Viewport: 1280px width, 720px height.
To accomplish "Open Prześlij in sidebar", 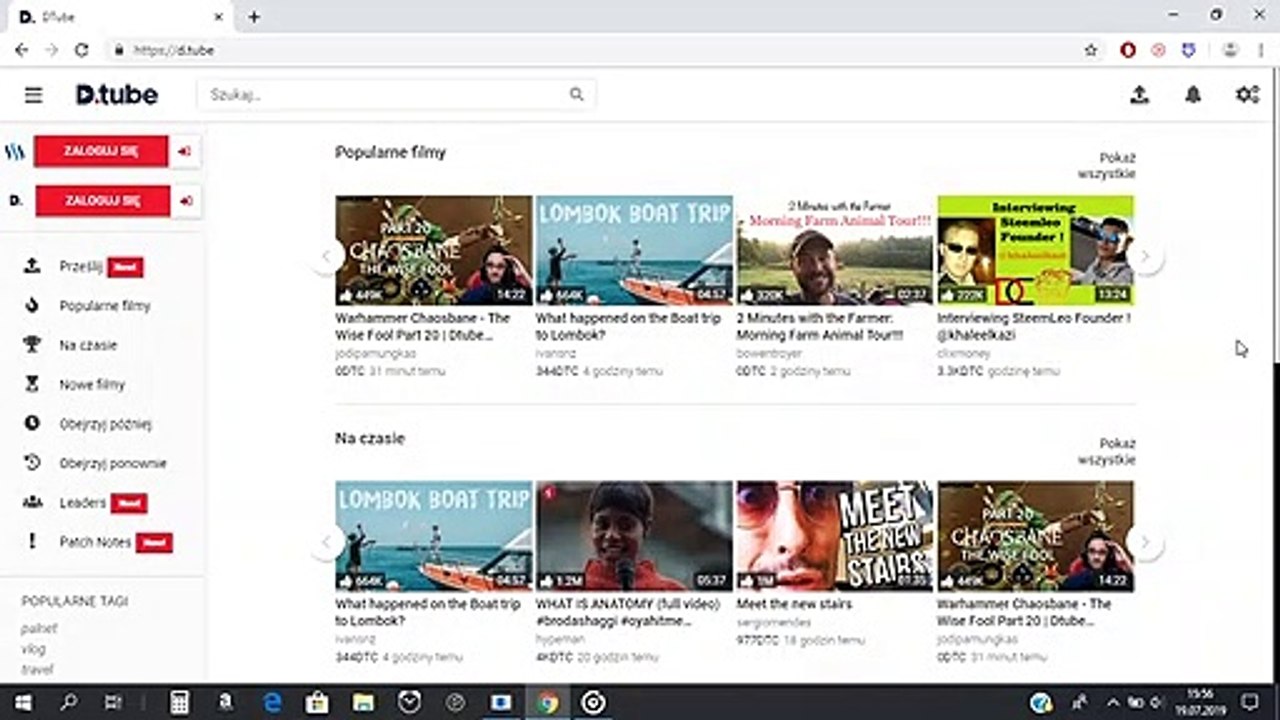I will tap(81, 266).
